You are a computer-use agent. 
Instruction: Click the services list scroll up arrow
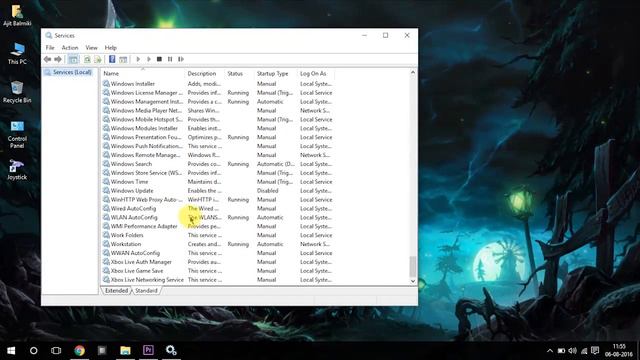[x=413, y=72]
